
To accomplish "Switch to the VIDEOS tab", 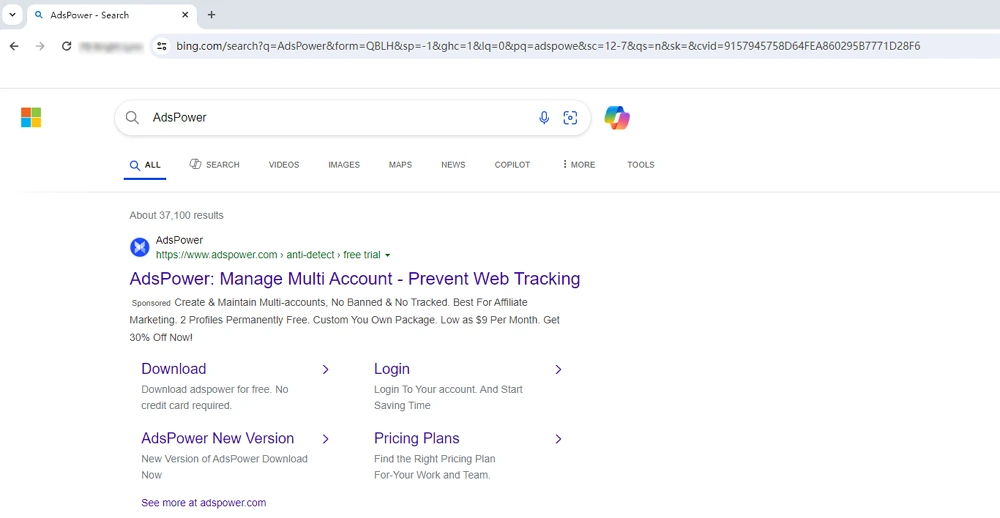I will 284,165.
